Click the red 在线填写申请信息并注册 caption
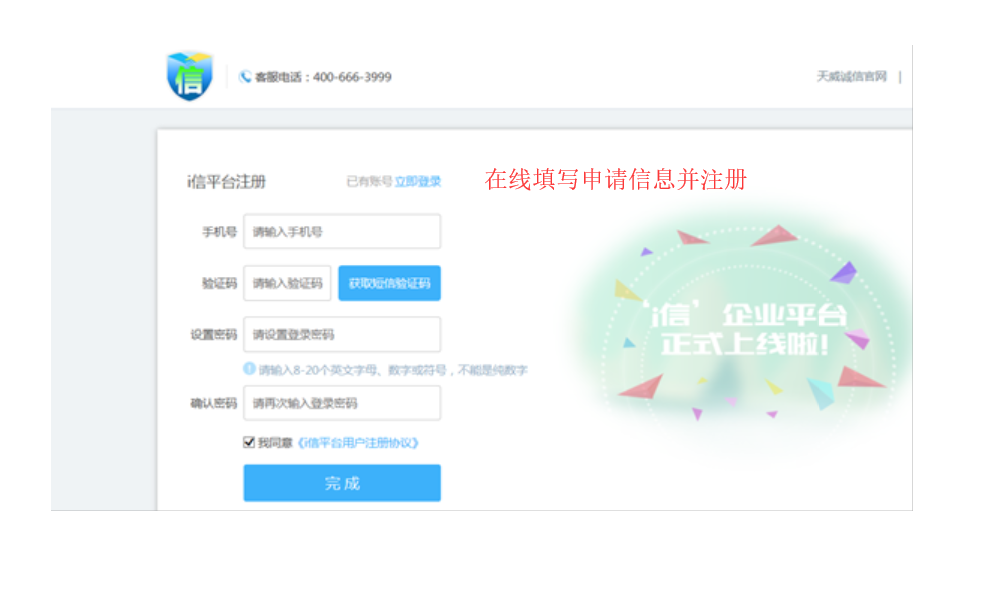This screenshot has width=1001, height=595. point(616,180)
